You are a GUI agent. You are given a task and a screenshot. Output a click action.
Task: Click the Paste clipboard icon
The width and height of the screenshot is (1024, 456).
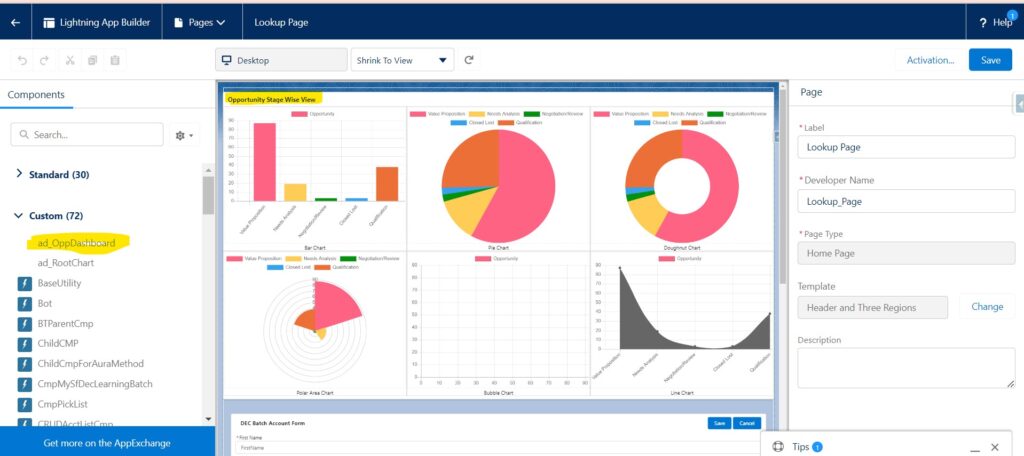pyautogui.click(x=115, y=60)
